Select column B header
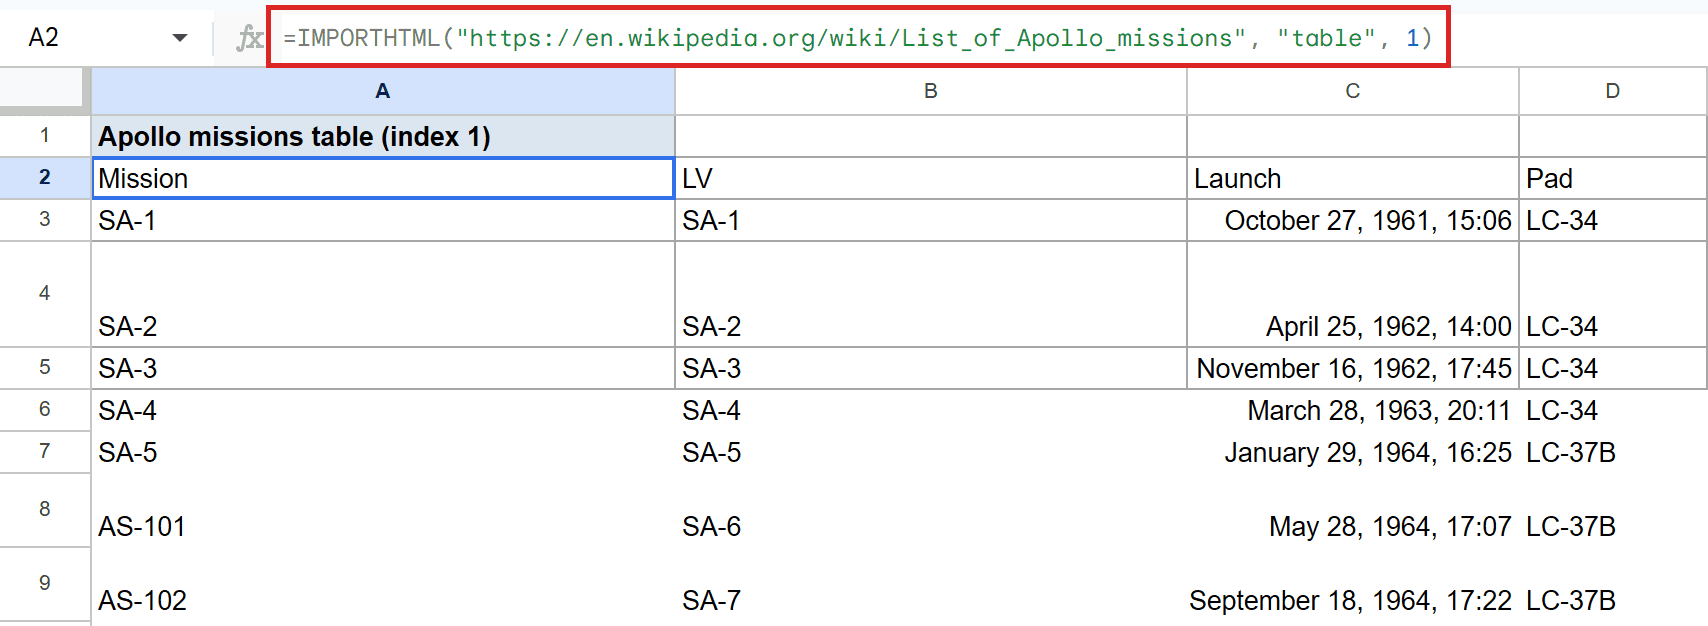This screenshot has width=1708, height=626. pyautogui.click(x=931, y=91)
